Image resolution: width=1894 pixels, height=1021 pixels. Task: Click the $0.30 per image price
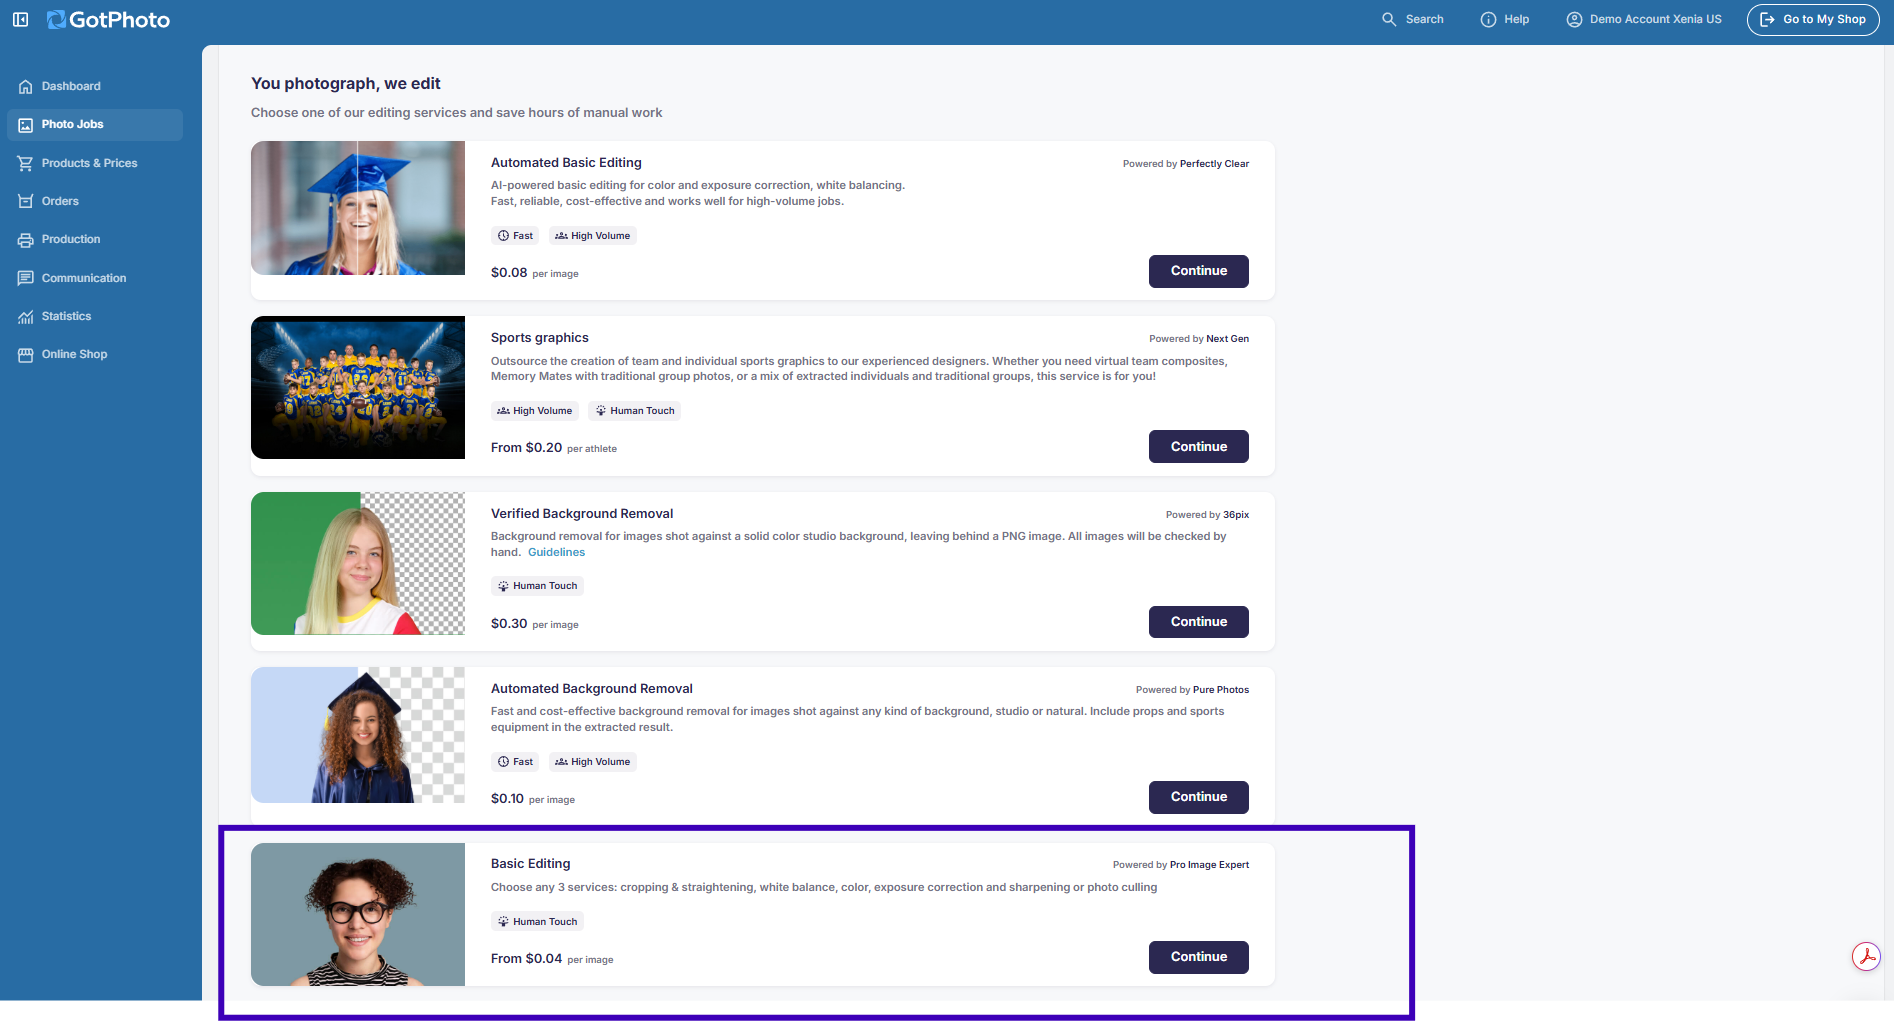(535, 624)
